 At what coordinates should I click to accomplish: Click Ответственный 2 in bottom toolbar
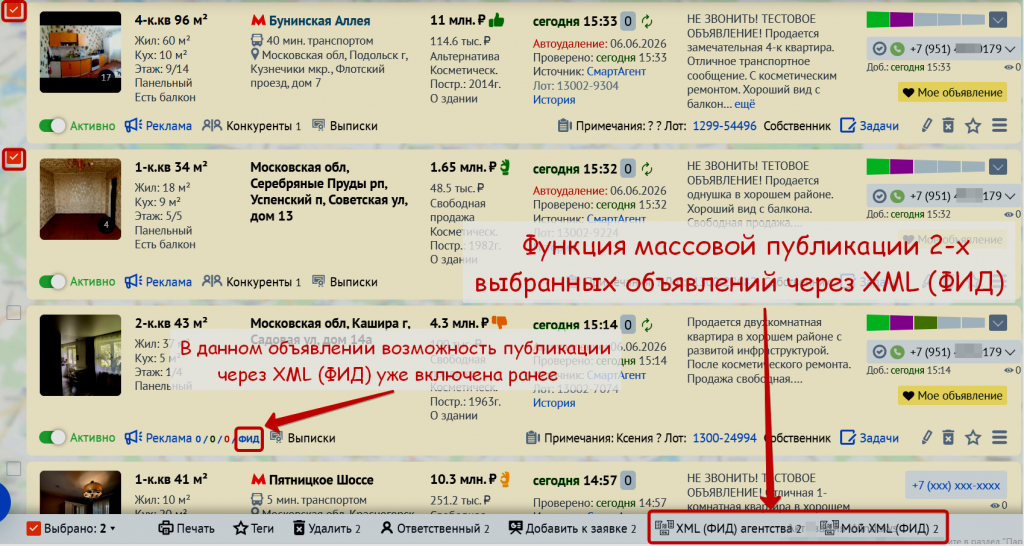click(435, 528)
